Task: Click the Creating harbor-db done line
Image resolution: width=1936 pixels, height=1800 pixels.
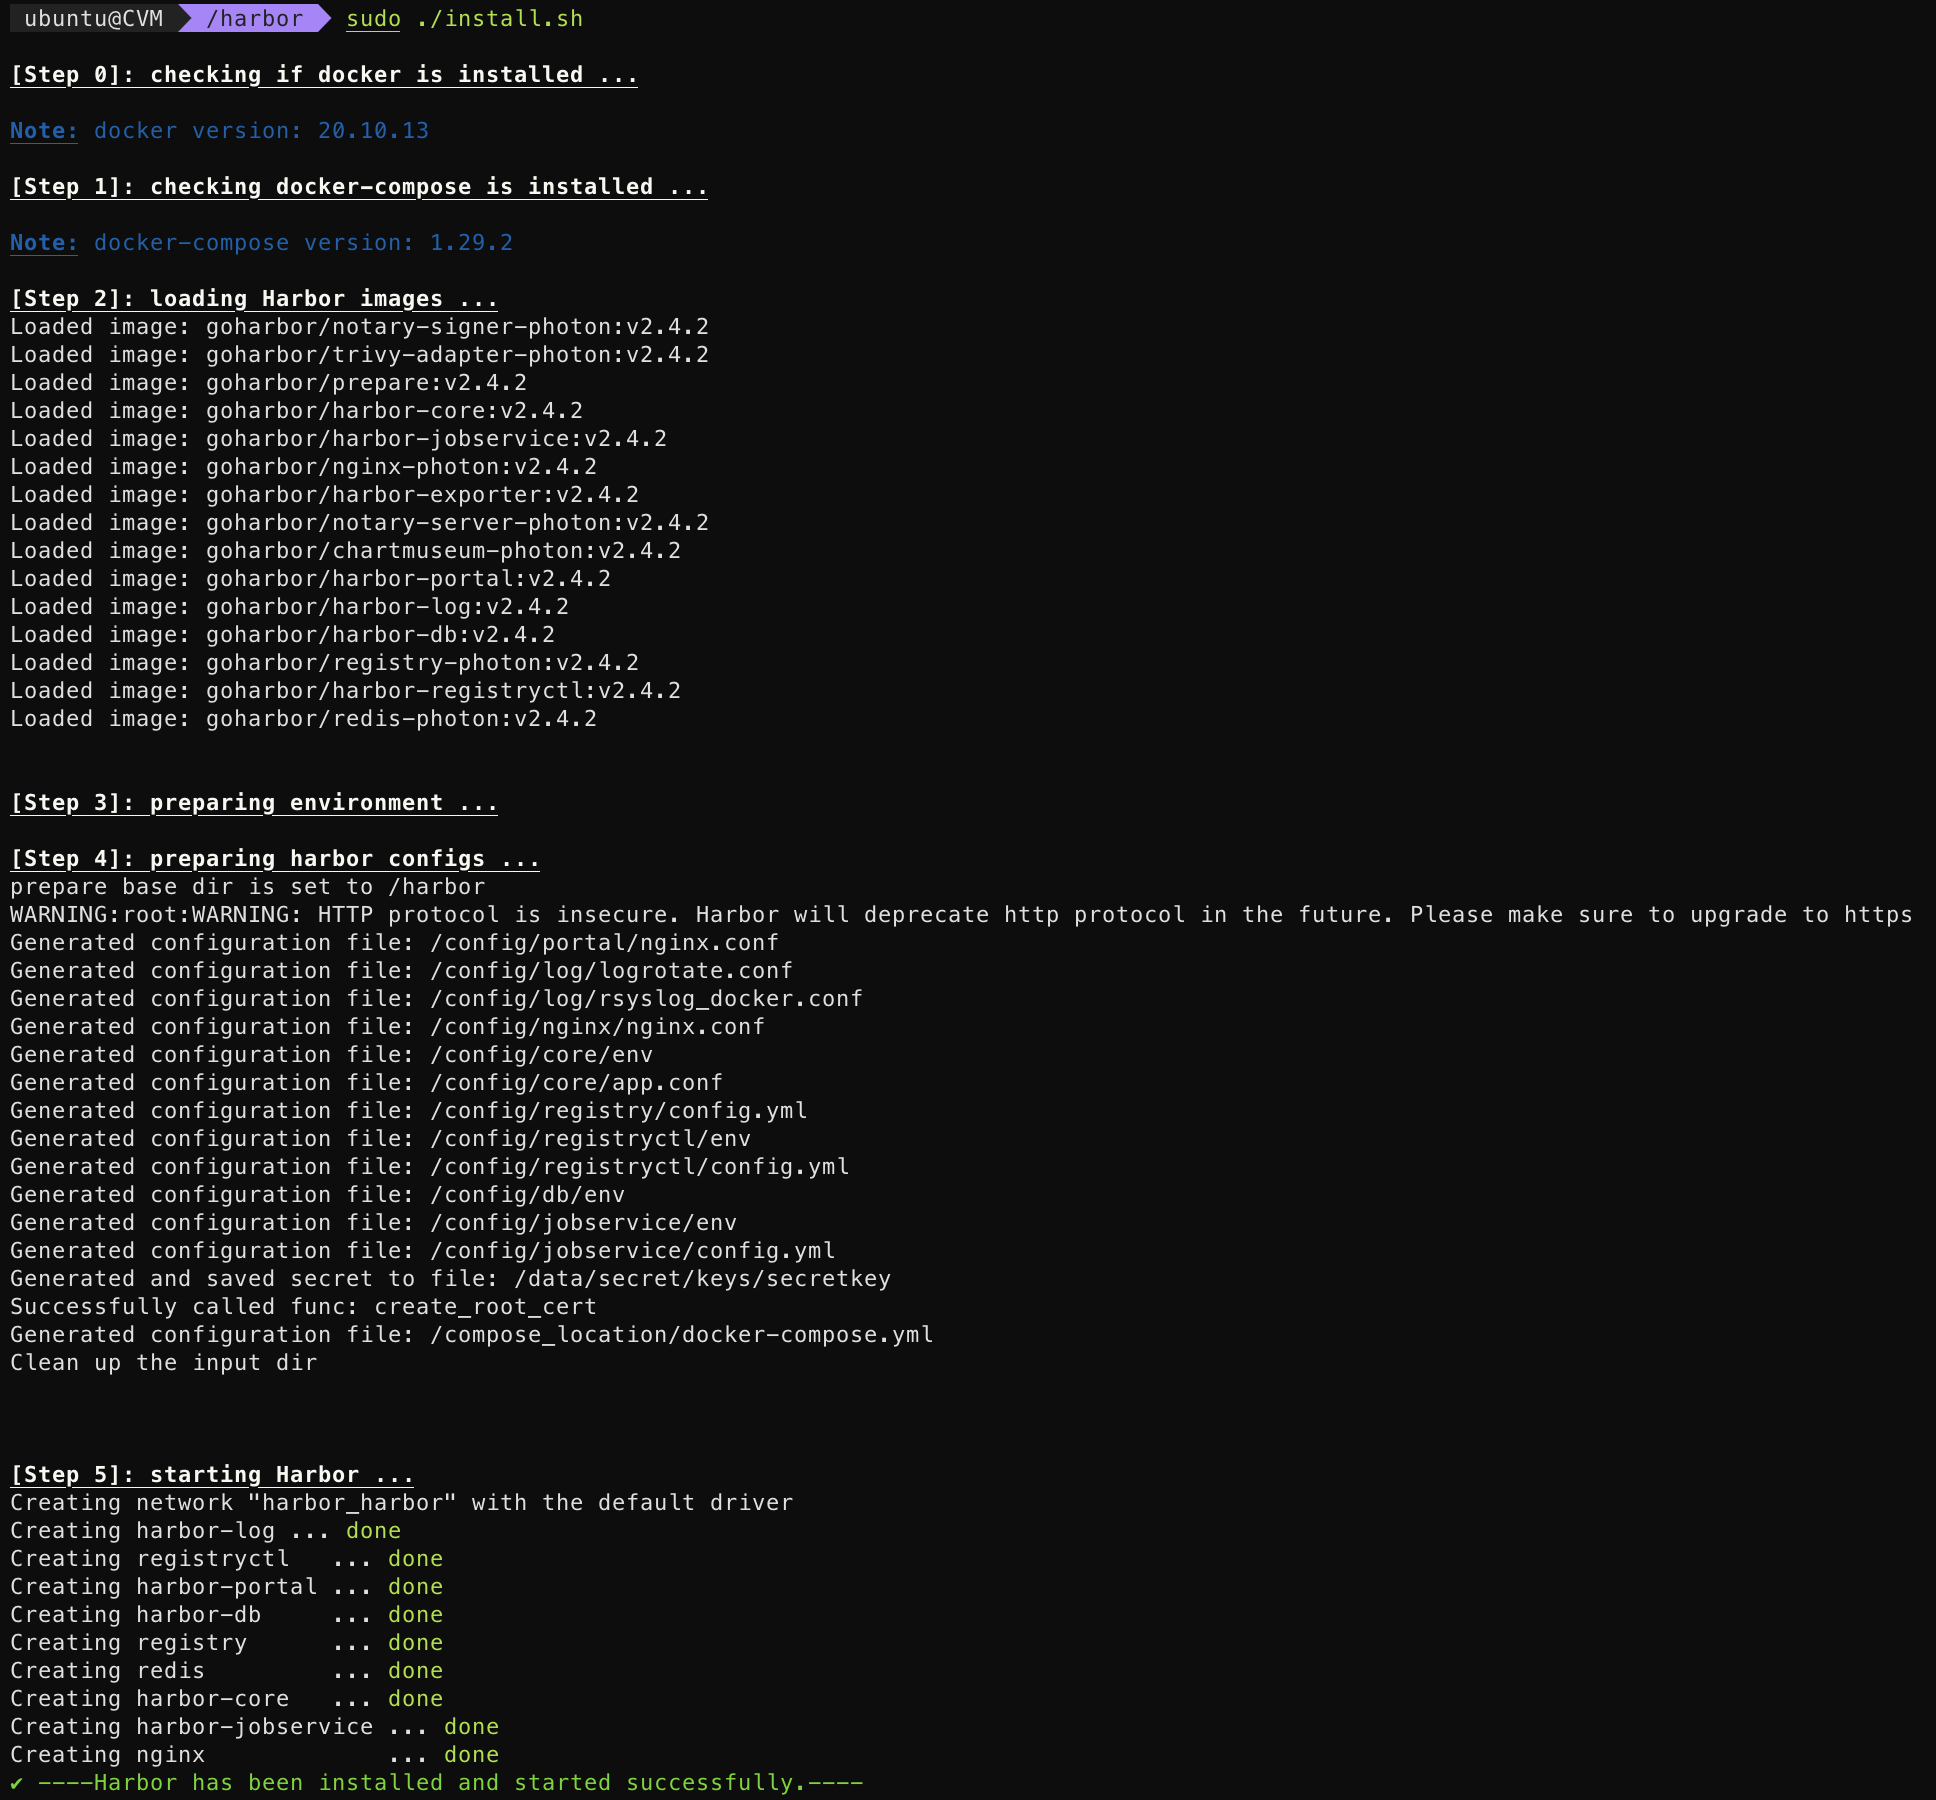Action: pyautogui.click(x=227, y=1615)
